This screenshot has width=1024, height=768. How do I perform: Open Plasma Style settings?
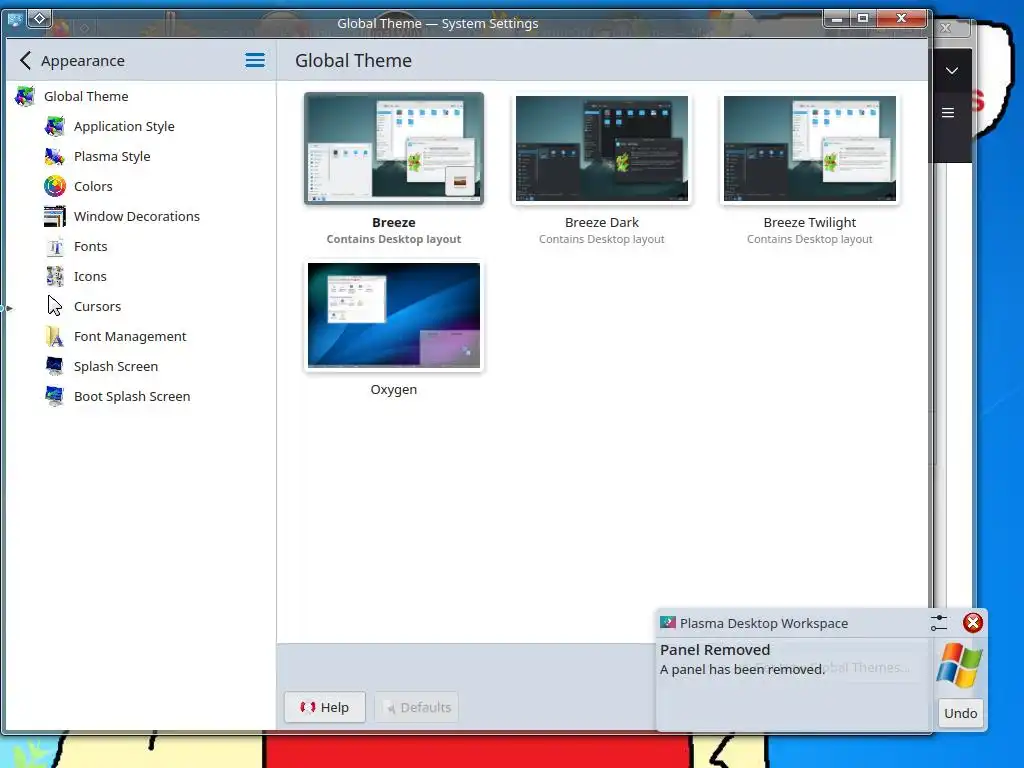tap(112, 156)
